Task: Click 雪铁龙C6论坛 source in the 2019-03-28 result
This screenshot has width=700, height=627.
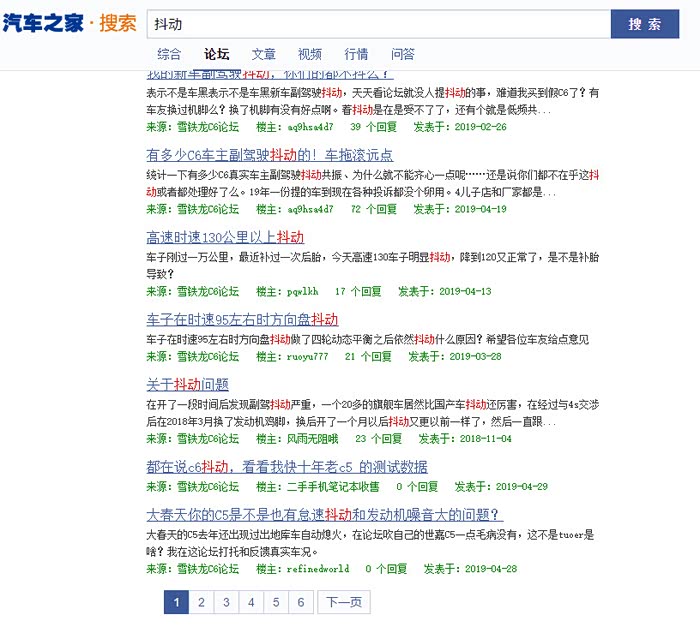Action: 208,356
